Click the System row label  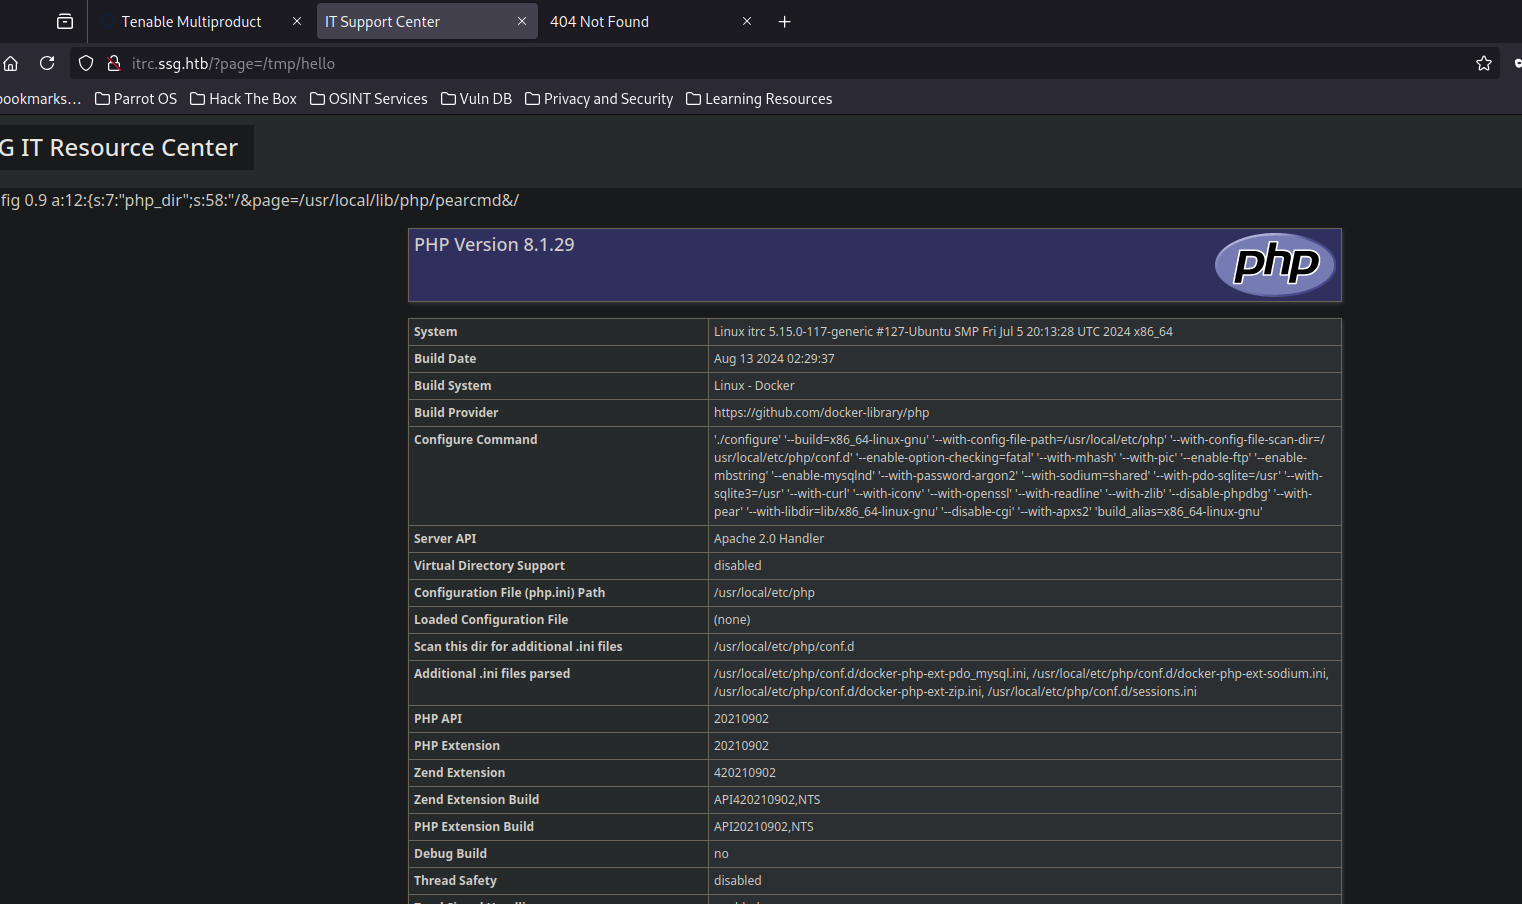point(558,332)
